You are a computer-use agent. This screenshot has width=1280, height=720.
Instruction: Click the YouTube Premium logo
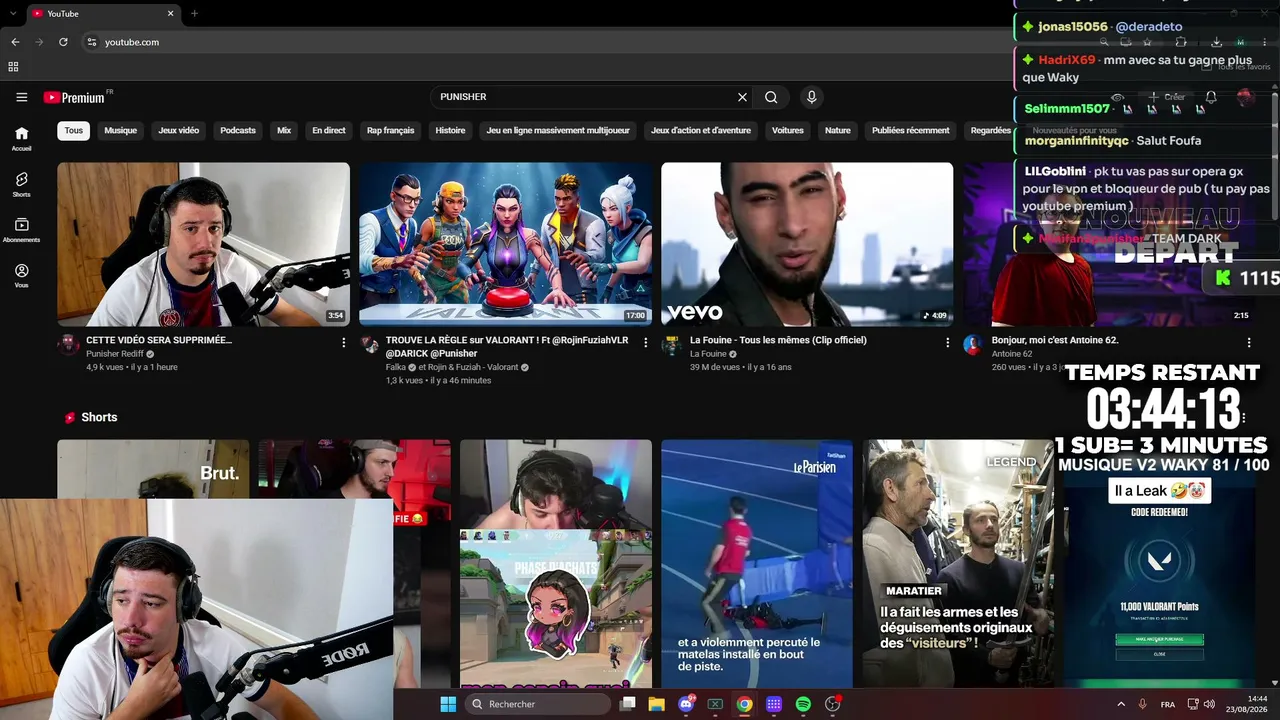pos(74,97)
